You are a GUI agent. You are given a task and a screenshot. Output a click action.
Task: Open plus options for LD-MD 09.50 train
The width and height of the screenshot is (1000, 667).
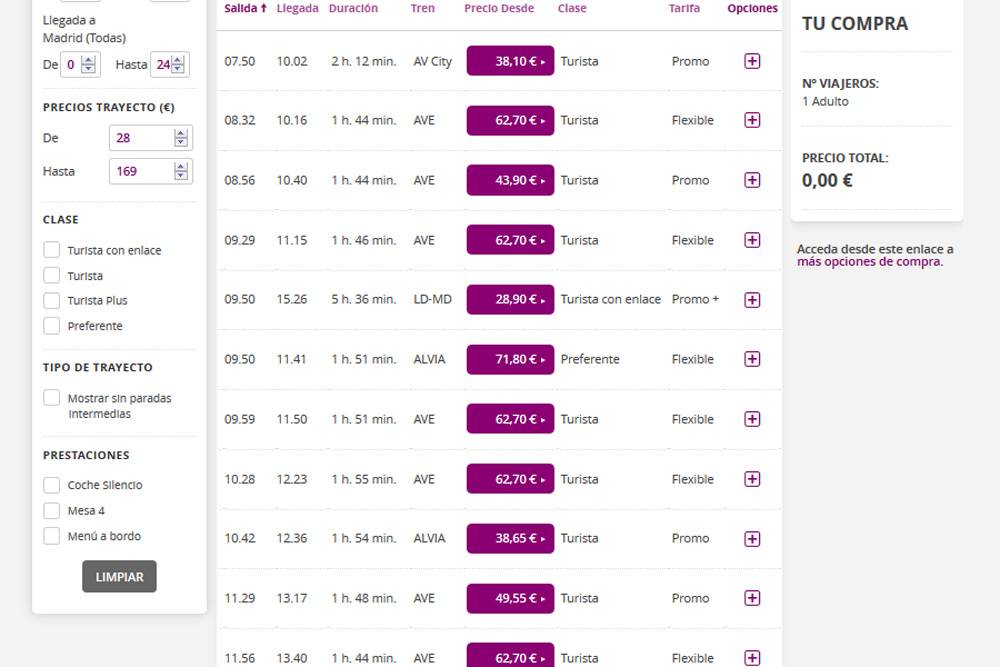(752, 299)
